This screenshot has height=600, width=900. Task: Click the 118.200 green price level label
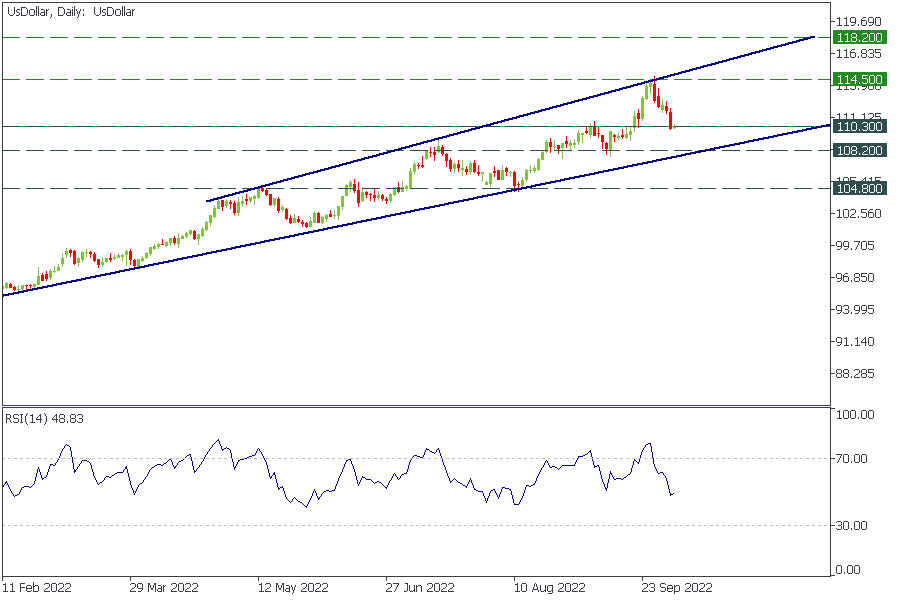click(x=858, y=37)
